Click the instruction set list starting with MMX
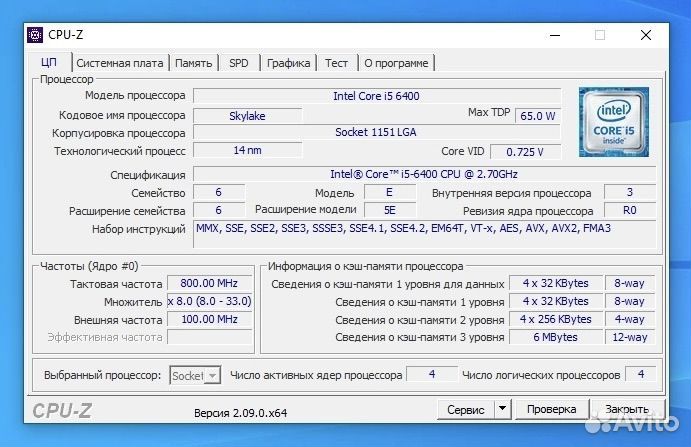 pos(424,234)
